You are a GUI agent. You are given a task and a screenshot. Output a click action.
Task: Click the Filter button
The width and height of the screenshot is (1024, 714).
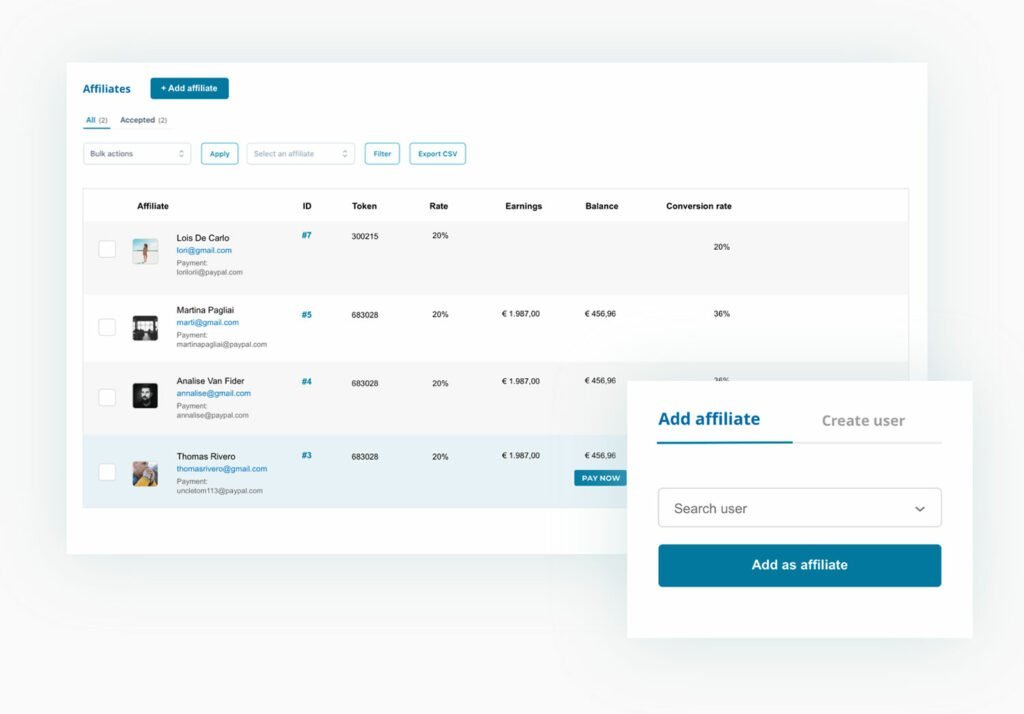381,154
